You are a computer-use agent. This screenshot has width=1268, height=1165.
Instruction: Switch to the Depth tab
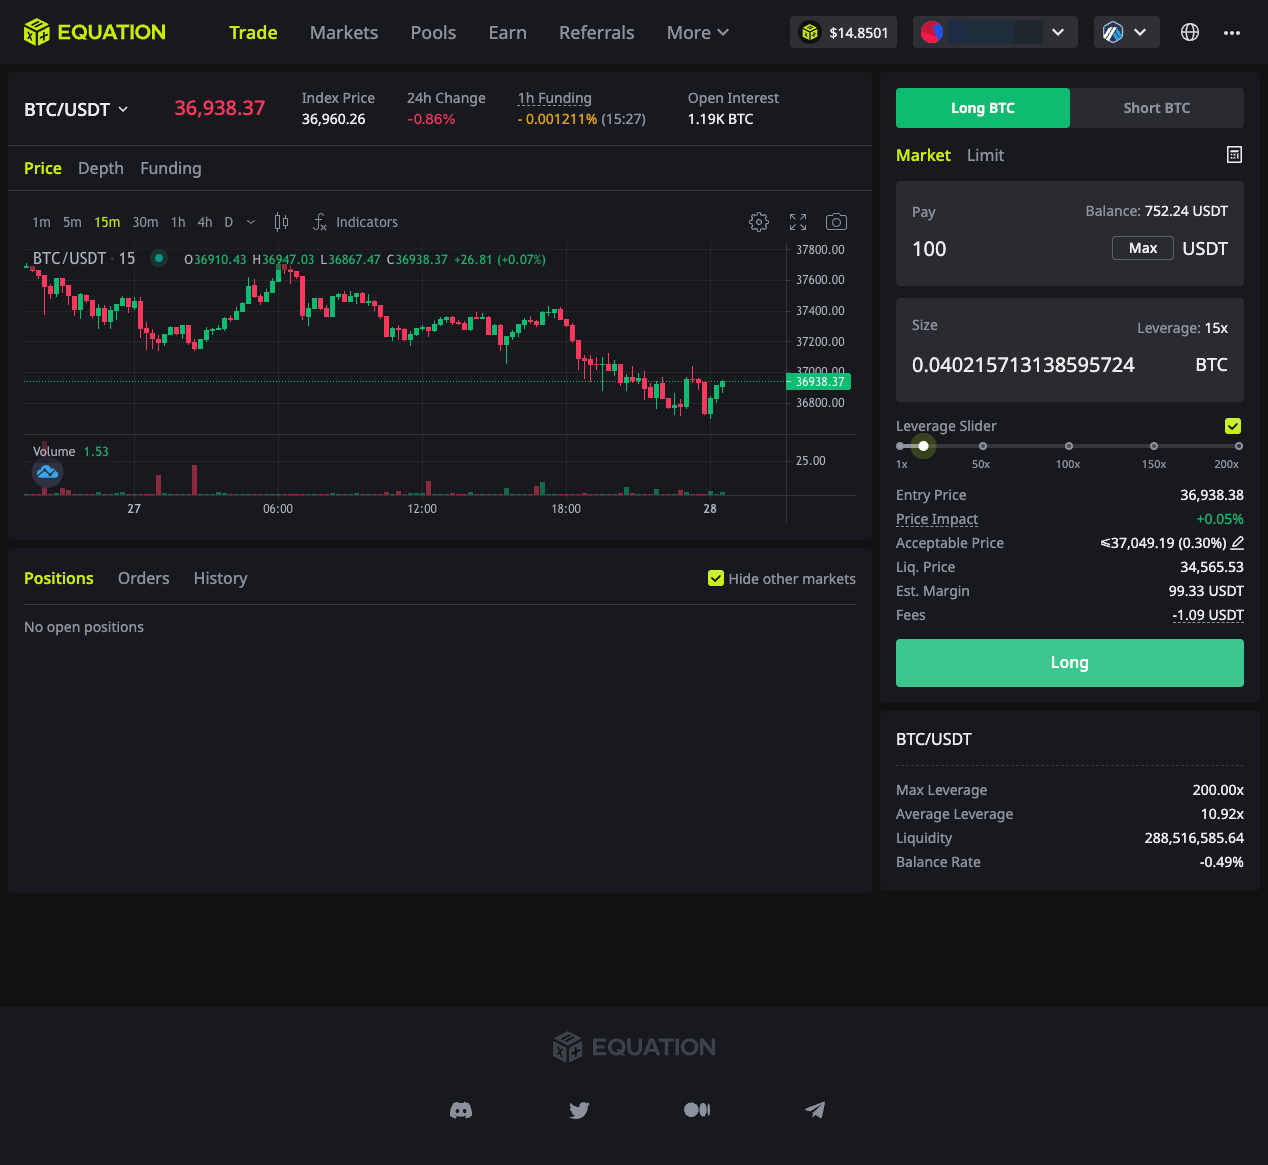[101, 168]
